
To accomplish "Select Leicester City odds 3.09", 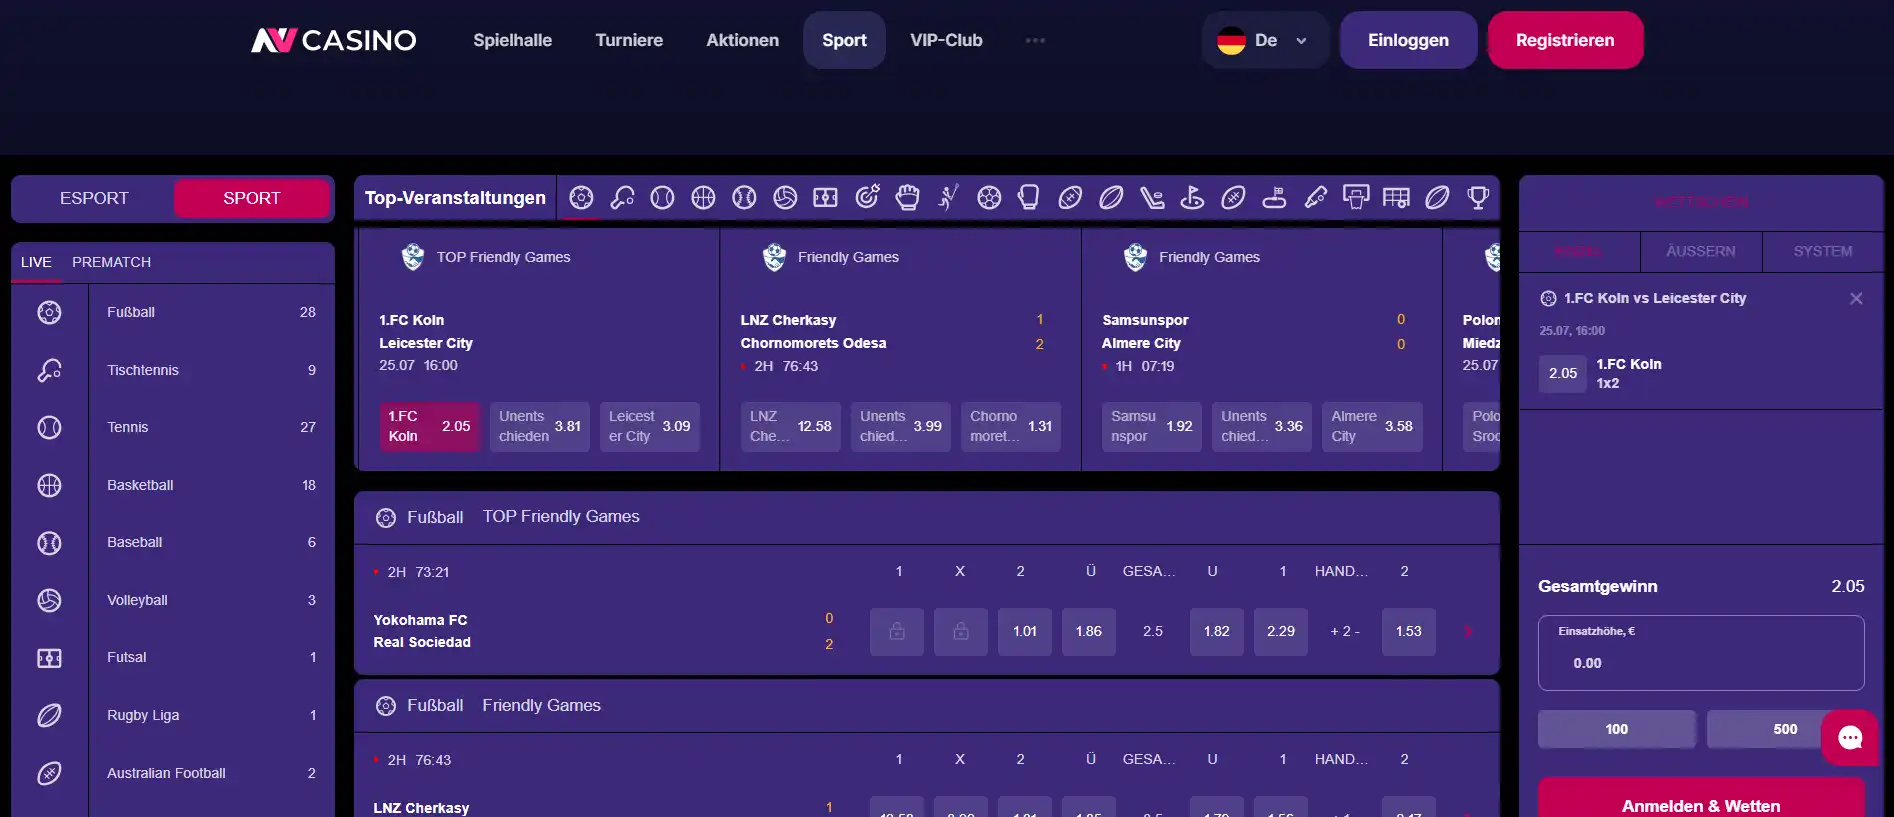I will coord(649,426).
